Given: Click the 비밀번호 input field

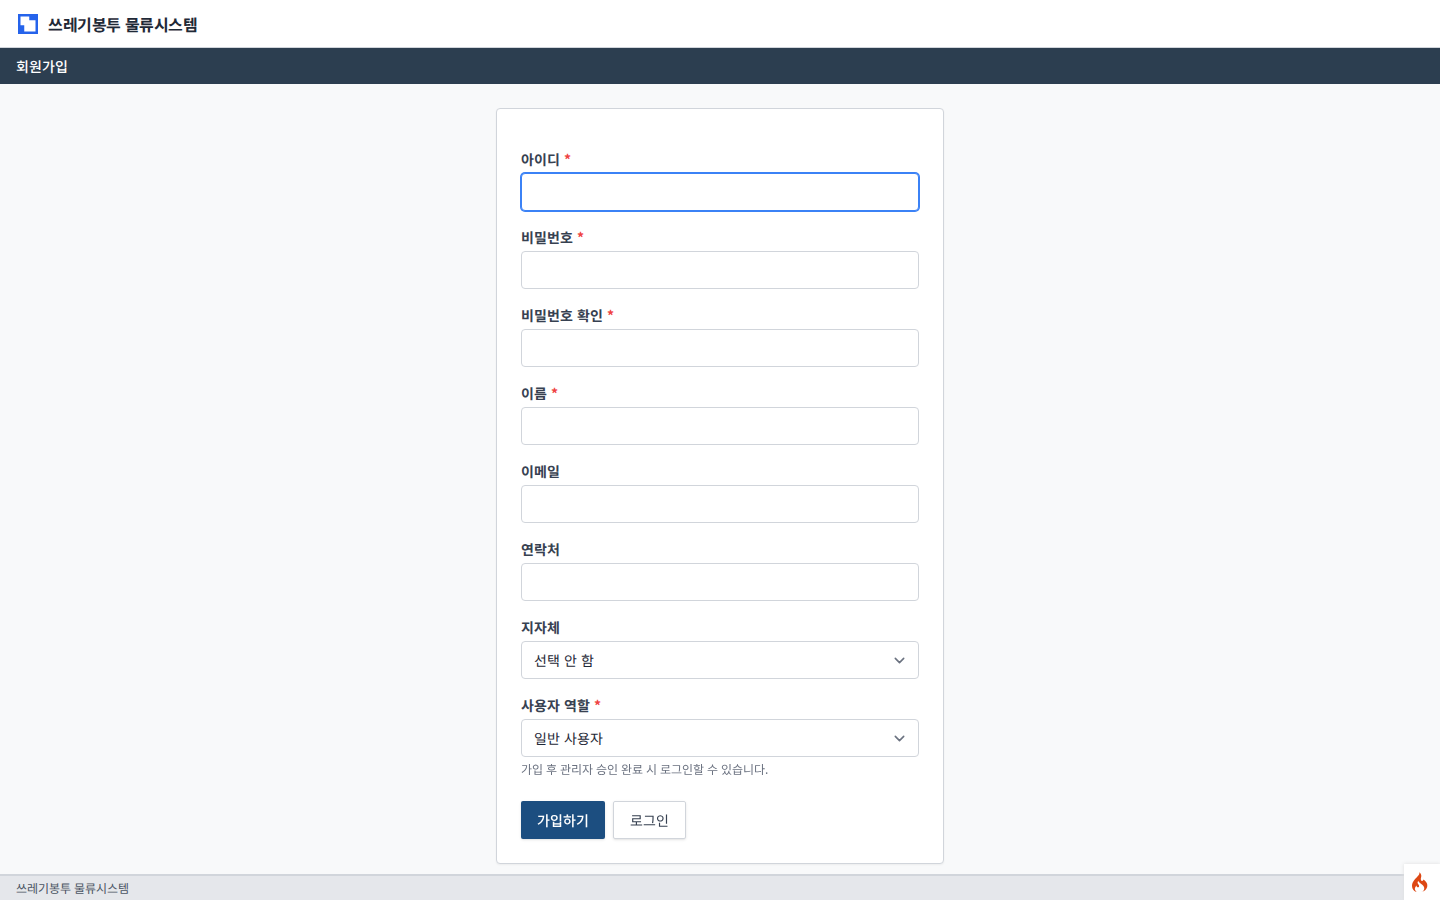Looking at the screenshot, I should pos(719,270).
